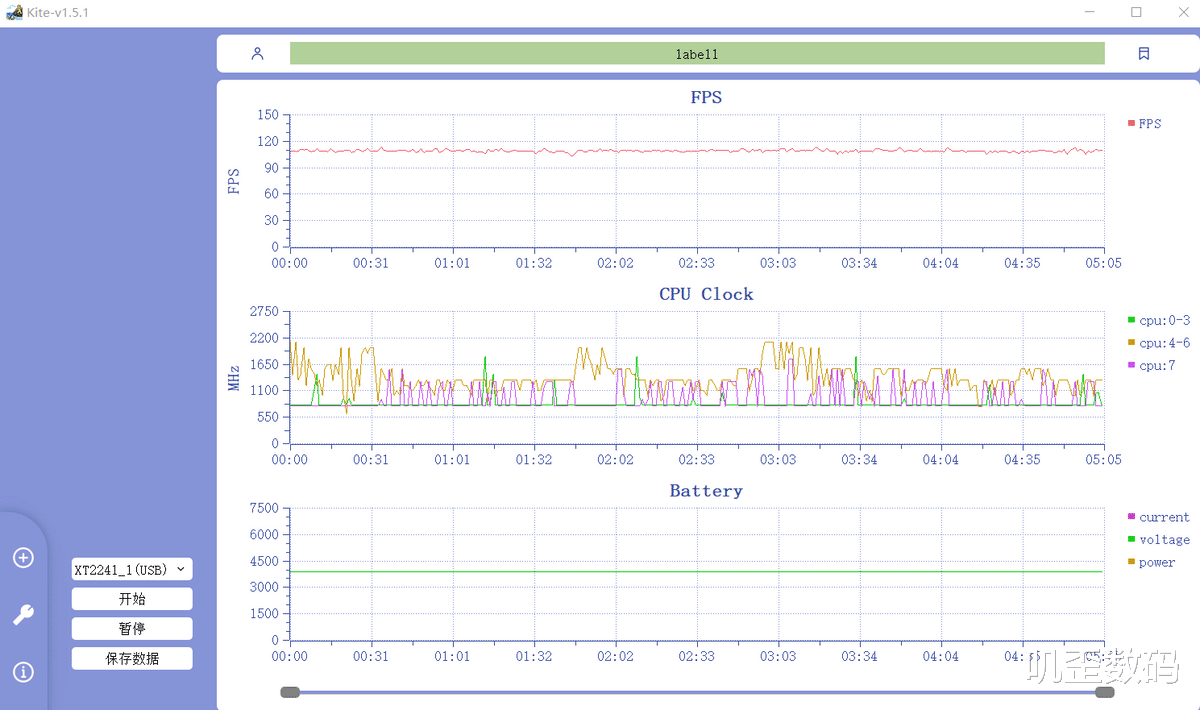Screen dimensions: 1200x710
Task: Click the 4500 value on Battery axis
Action: click(264, 561)
